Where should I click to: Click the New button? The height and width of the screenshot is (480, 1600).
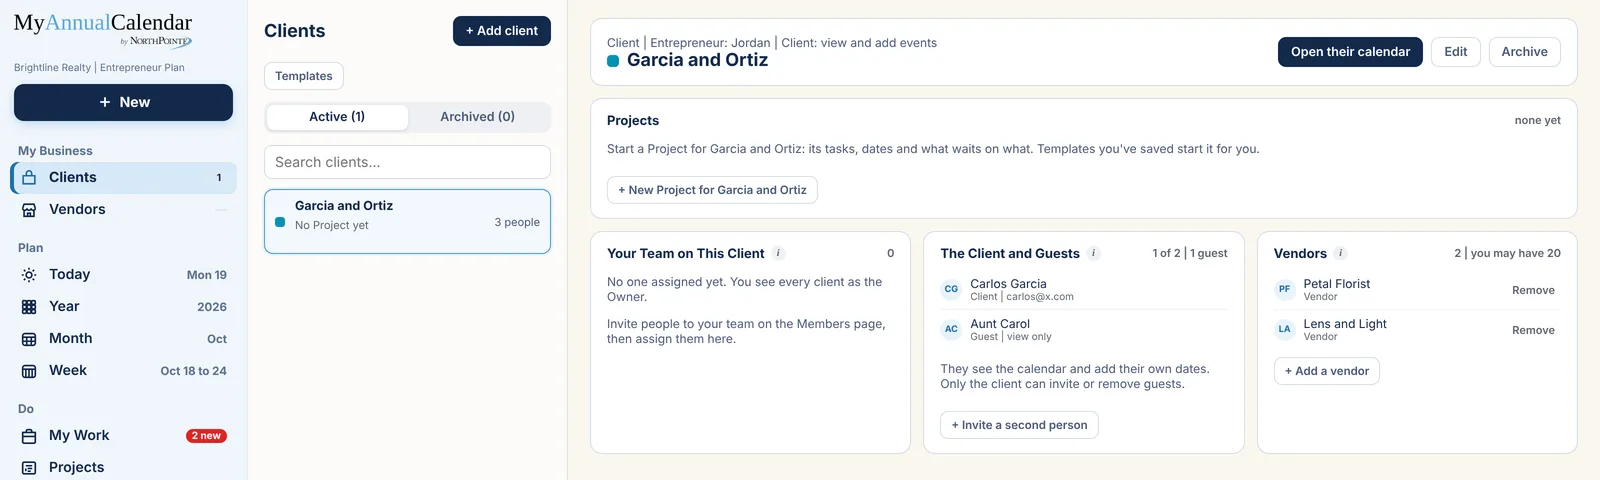(x=123, y=103)
